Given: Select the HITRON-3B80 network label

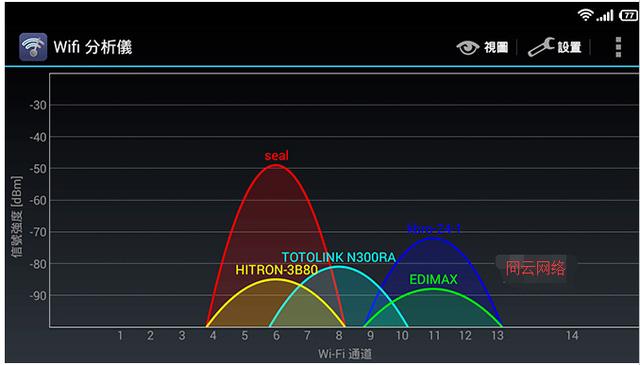Looking at the screenshot, I should [x=276, y=270].
